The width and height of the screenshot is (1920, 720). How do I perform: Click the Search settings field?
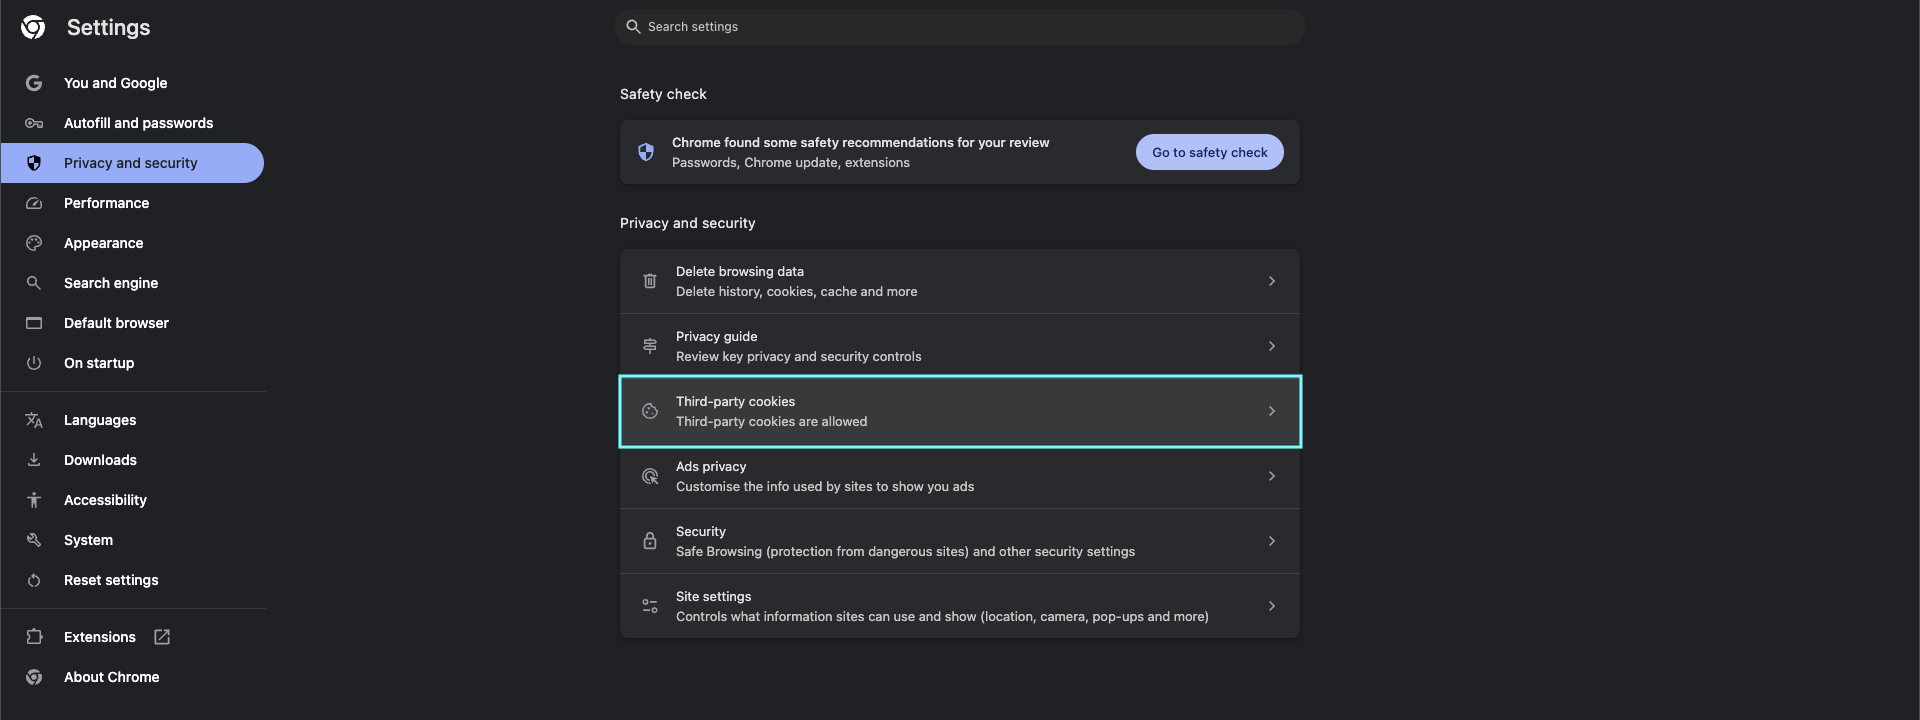pos(960,27)
